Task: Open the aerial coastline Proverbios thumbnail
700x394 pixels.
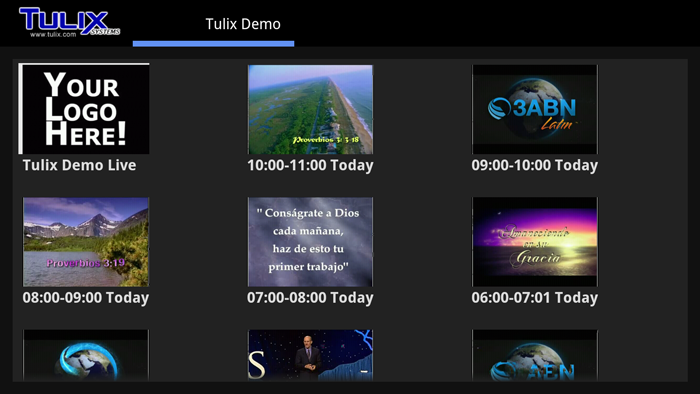Action: click(x=310, y=109)
